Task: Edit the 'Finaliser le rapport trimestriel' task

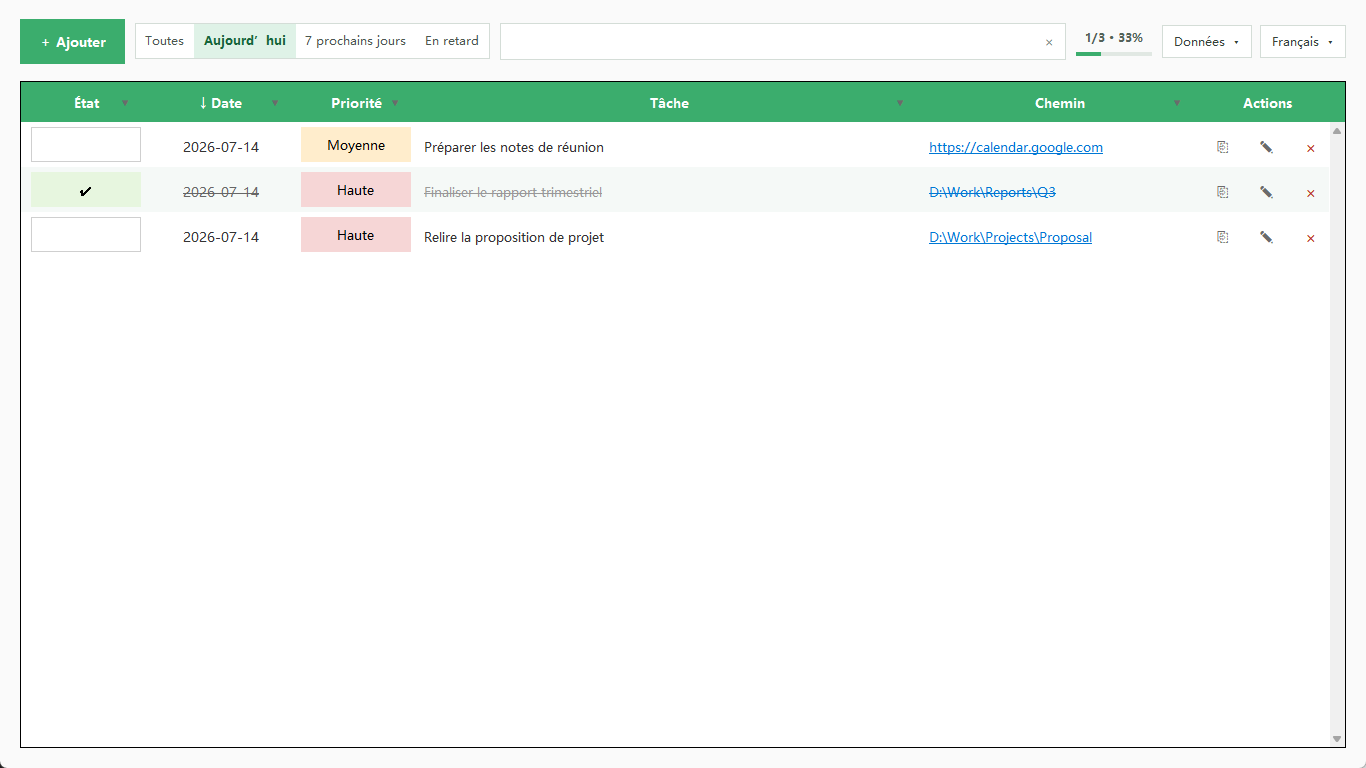Action: (1266, 192)
